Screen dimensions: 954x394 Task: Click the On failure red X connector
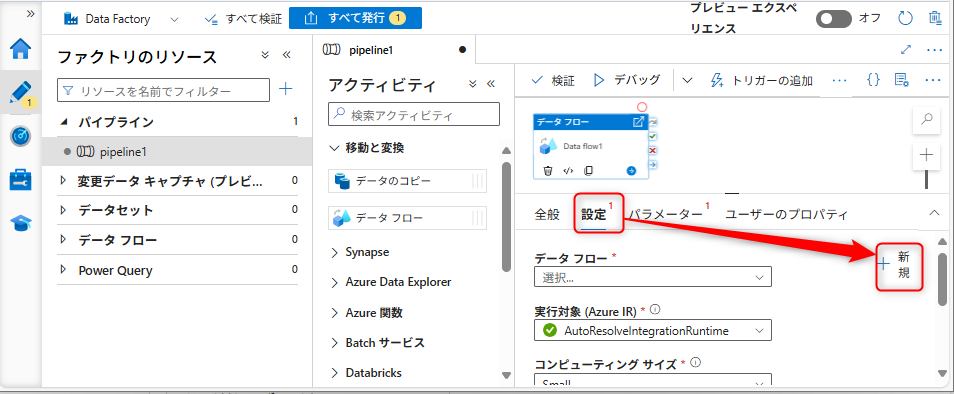653,150
